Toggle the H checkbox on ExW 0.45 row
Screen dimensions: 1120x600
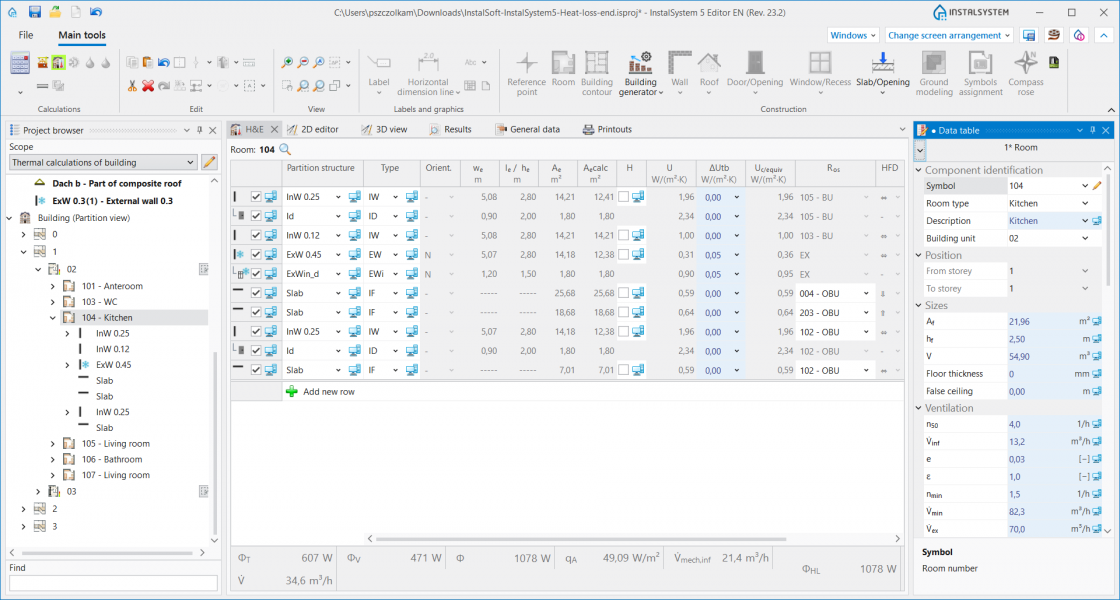coord(623,254)
